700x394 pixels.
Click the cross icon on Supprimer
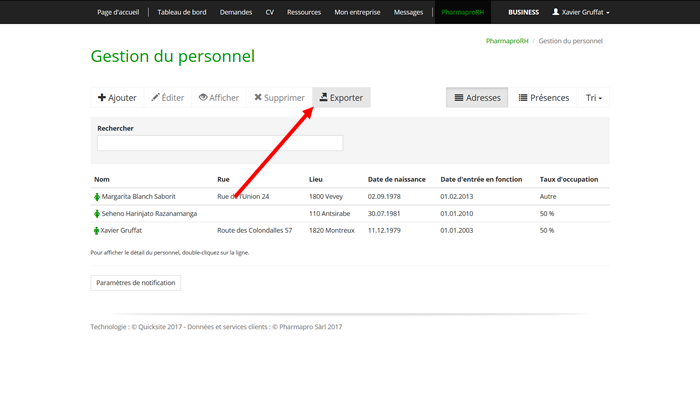258,97
